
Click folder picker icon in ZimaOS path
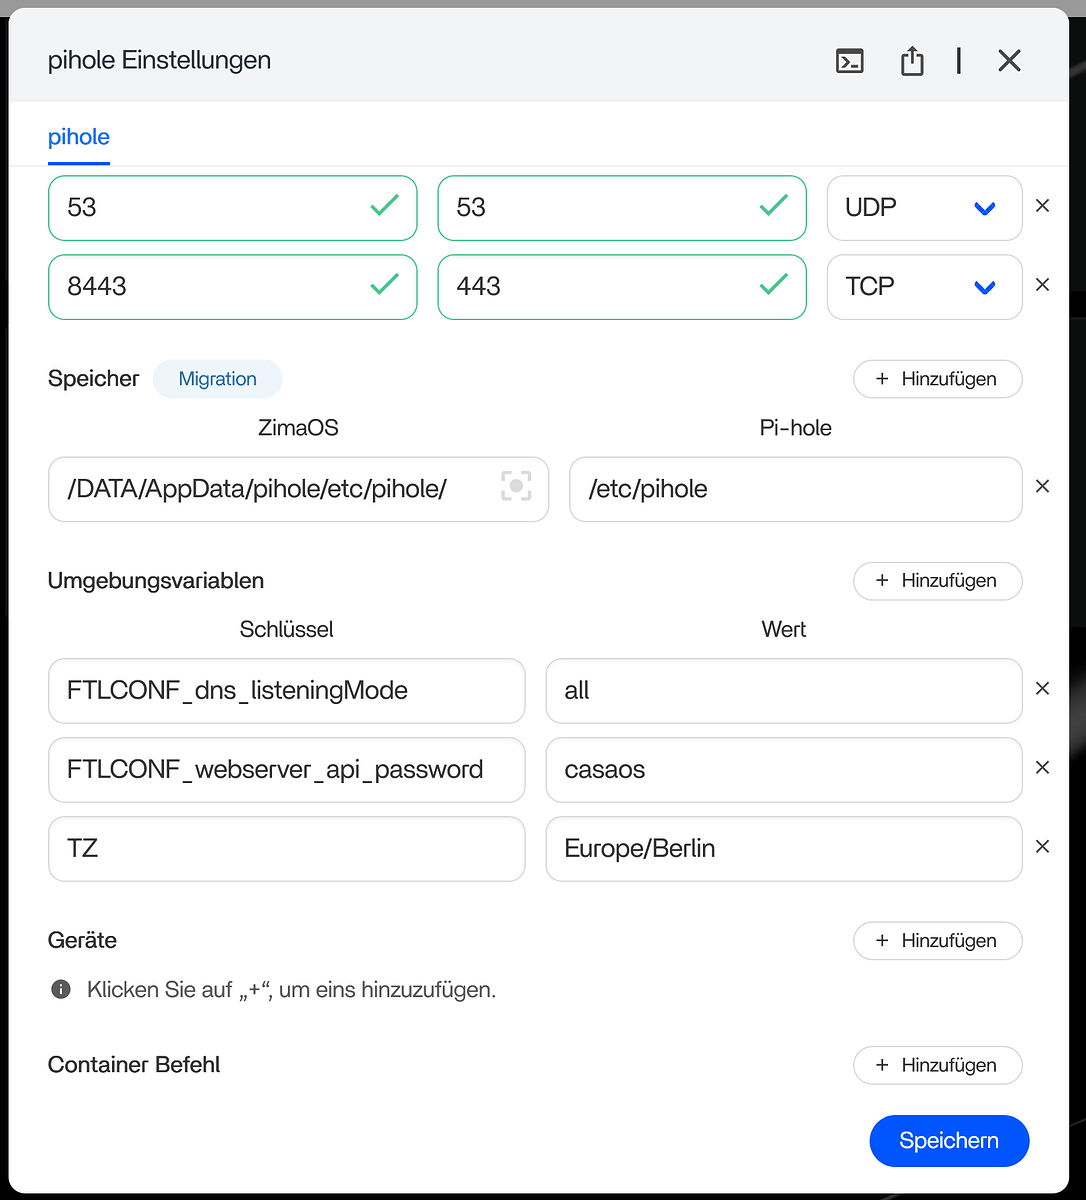(516, 488)
